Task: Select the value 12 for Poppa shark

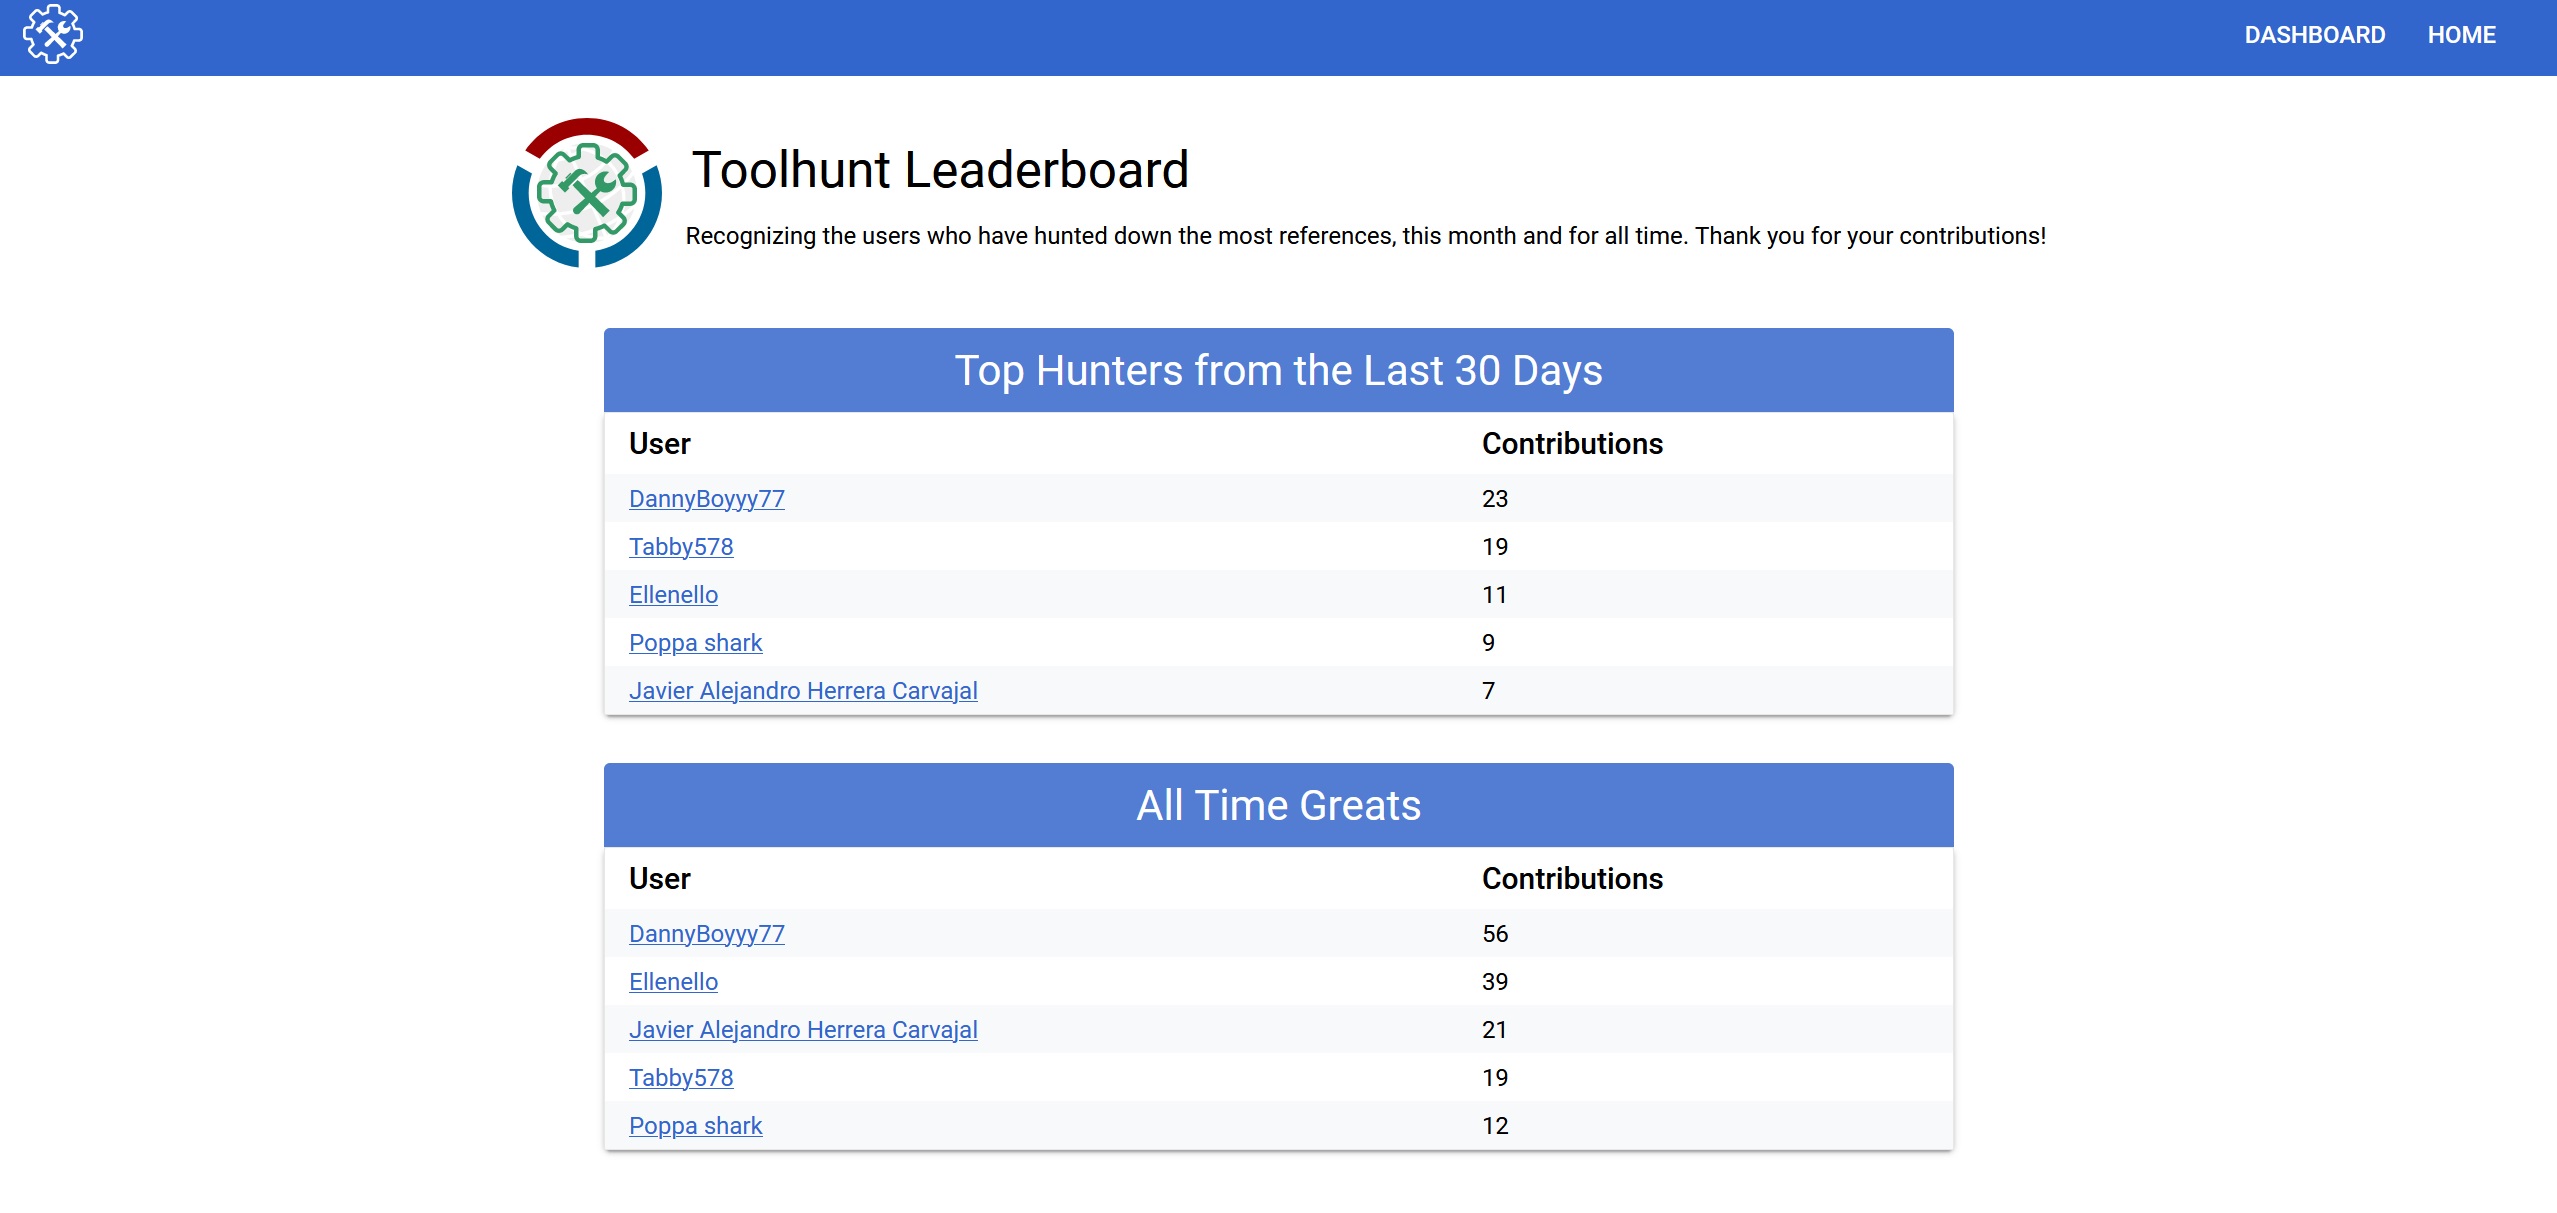Action: (1495, 1125)
